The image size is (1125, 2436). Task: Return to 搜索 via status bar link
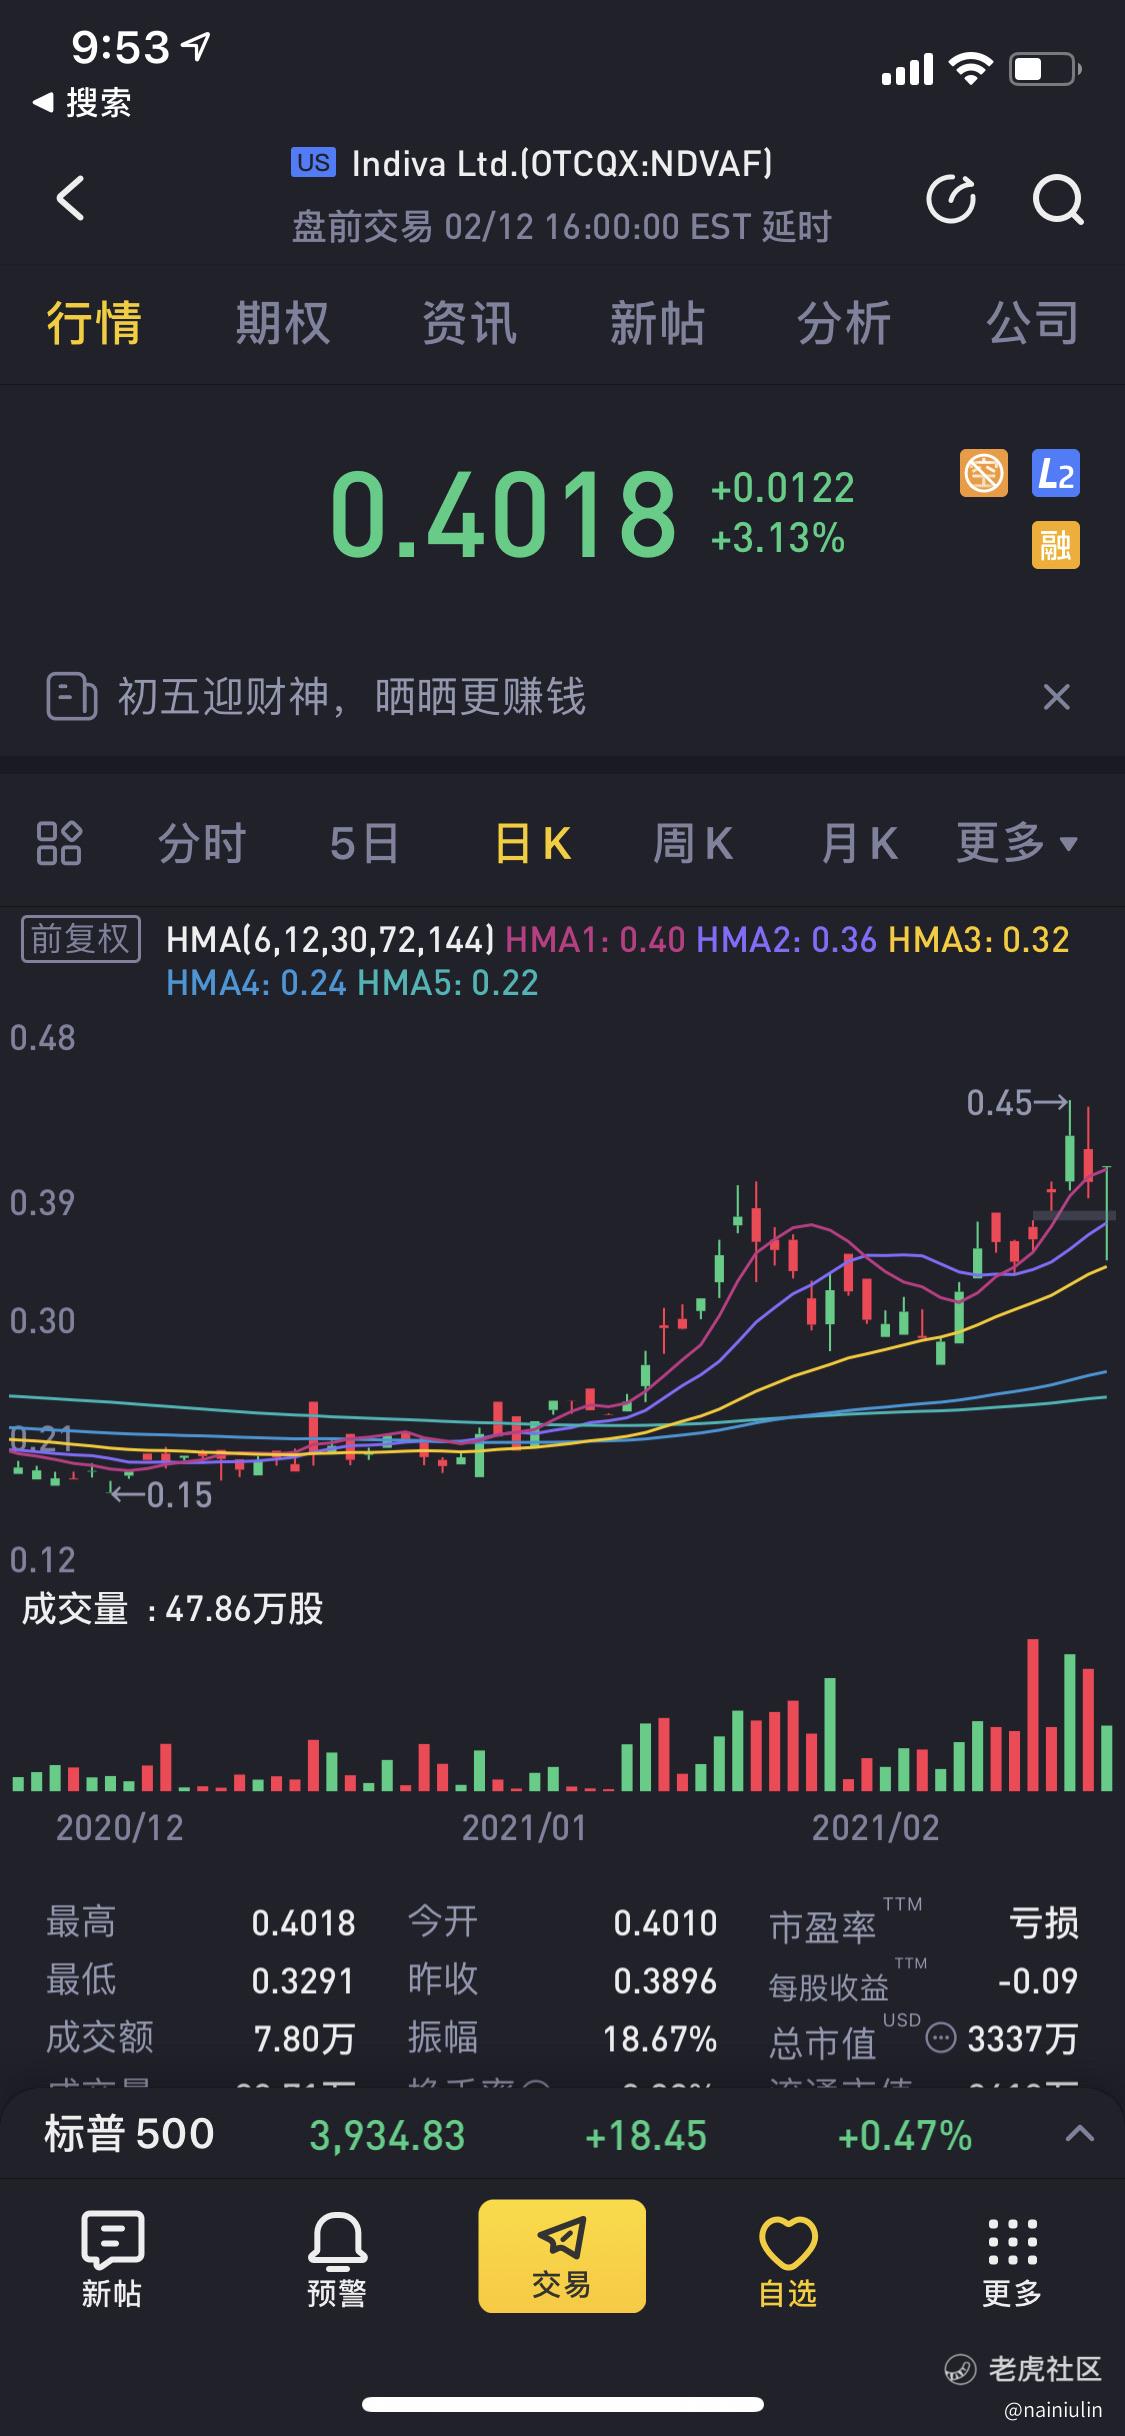pyautogui.click(x=82, y=102)
